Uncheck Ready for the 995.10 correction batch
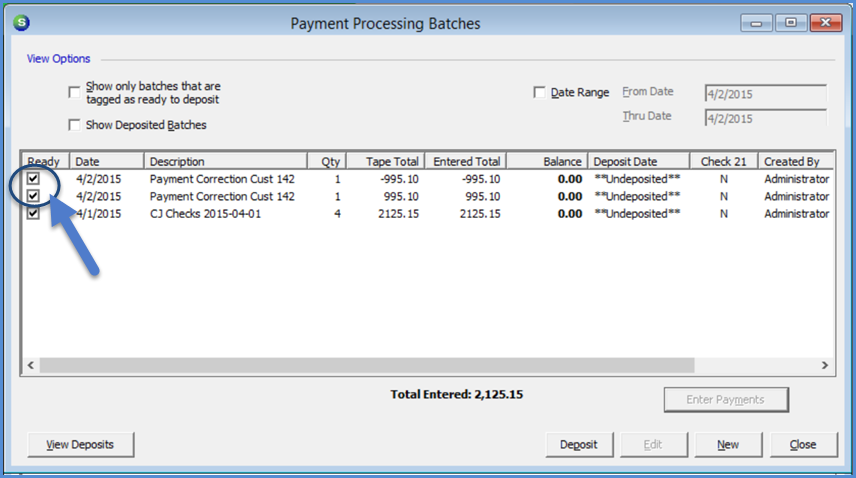The width and height of the screenshot is (856, 478). 33,196
